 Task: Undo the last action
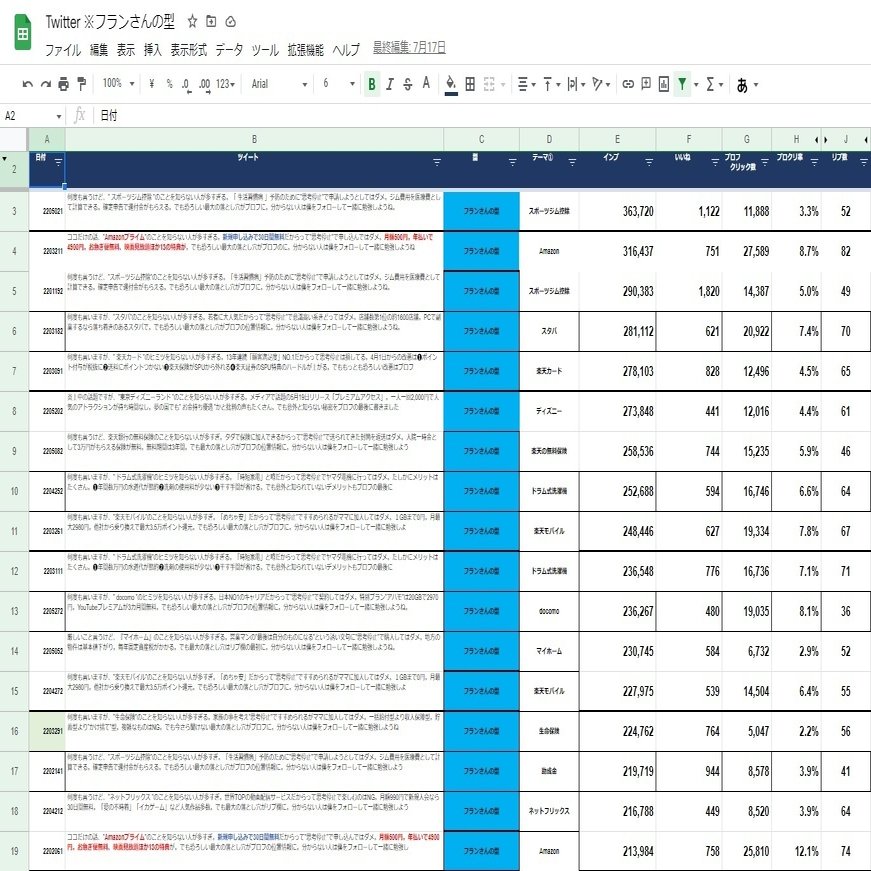[27, 84]
